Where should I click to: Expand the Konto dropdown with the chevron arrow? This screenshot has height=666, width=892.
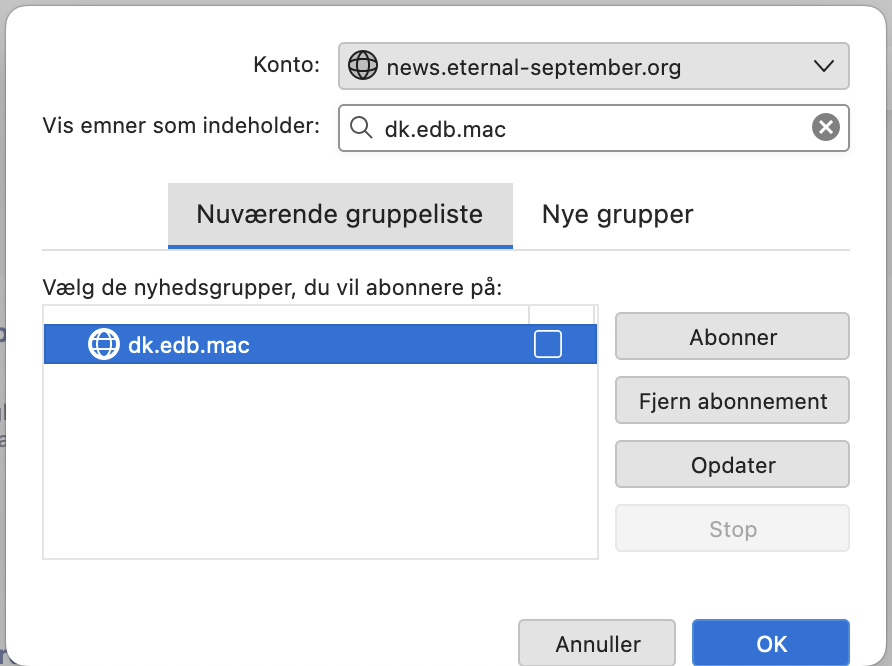(x=823, y=66)
